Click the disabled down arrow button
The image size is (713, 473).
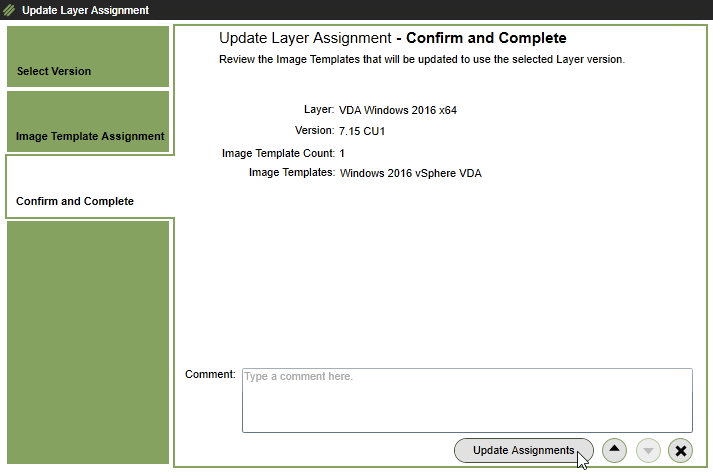648,450
